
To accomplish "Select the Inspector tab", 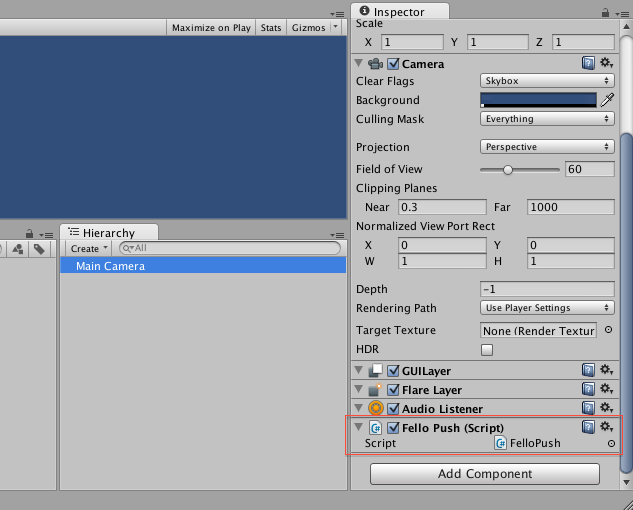I will (x=400, y=11).
